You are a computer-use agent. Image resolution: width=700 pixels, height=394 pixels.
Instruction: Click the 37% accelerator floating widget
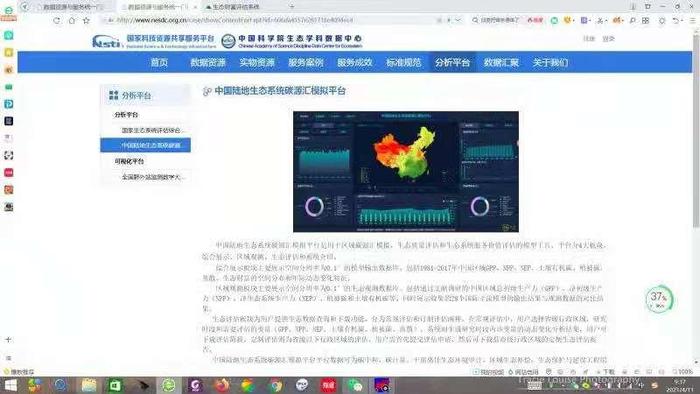[659, 299]
